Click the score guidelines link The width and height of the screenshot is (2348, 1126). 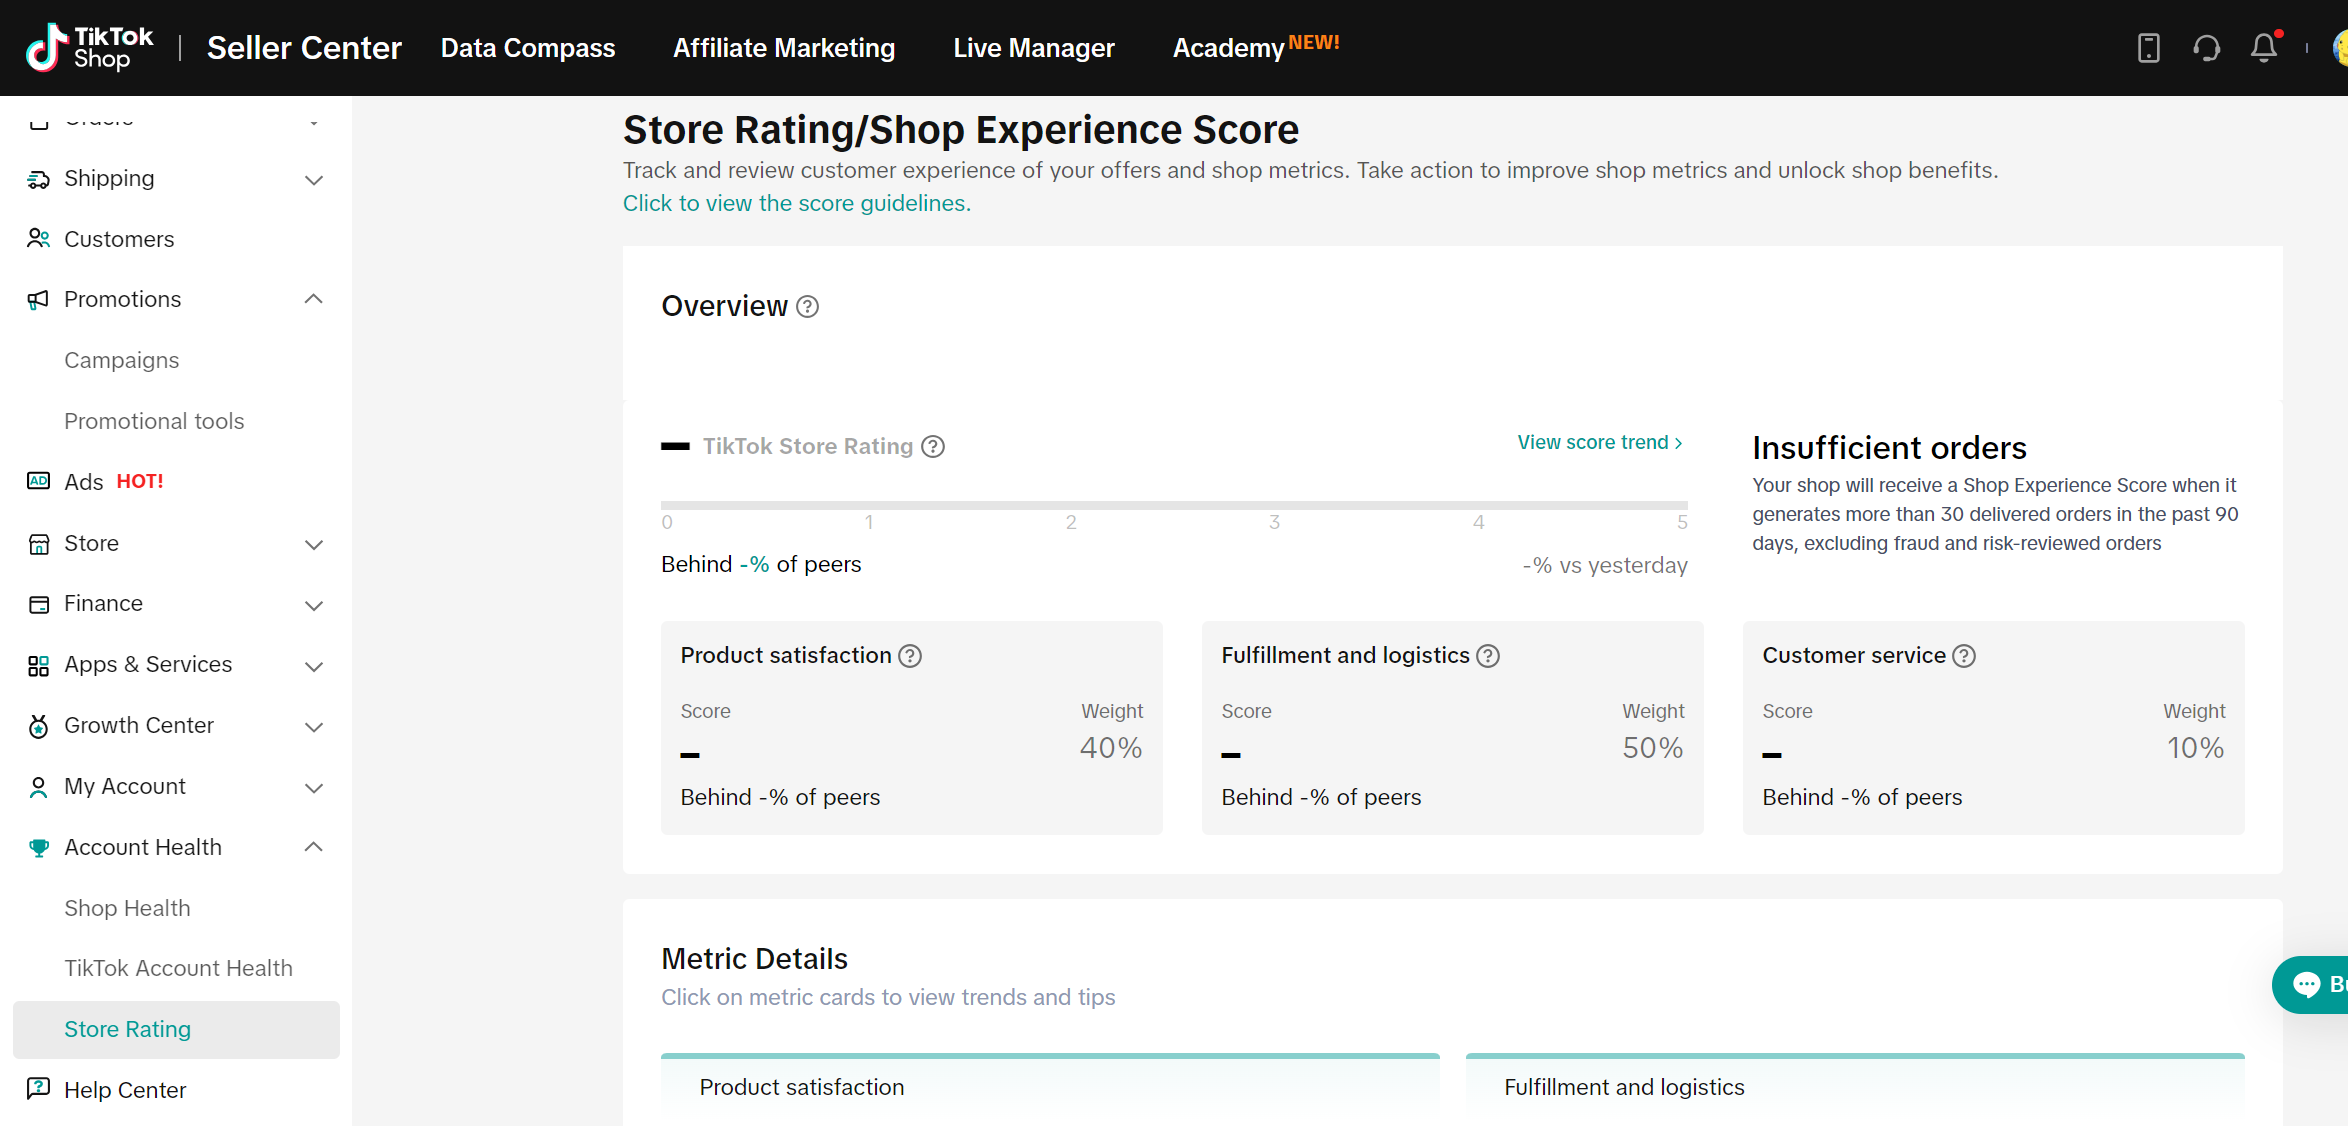tap(796, 203)
